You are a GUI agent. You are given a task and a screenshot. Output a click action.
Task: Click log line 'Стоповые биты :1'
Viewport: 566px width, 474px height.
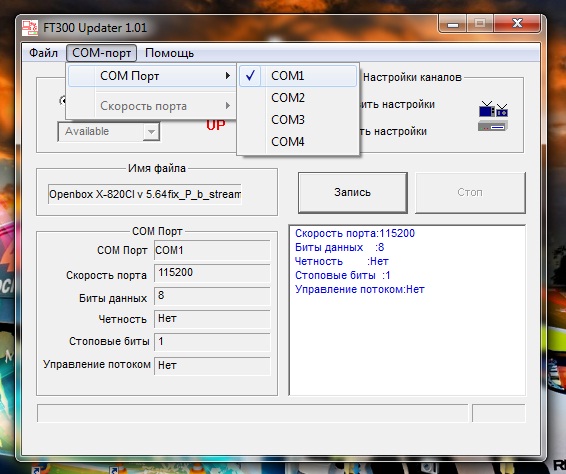(x=343, y=275)
